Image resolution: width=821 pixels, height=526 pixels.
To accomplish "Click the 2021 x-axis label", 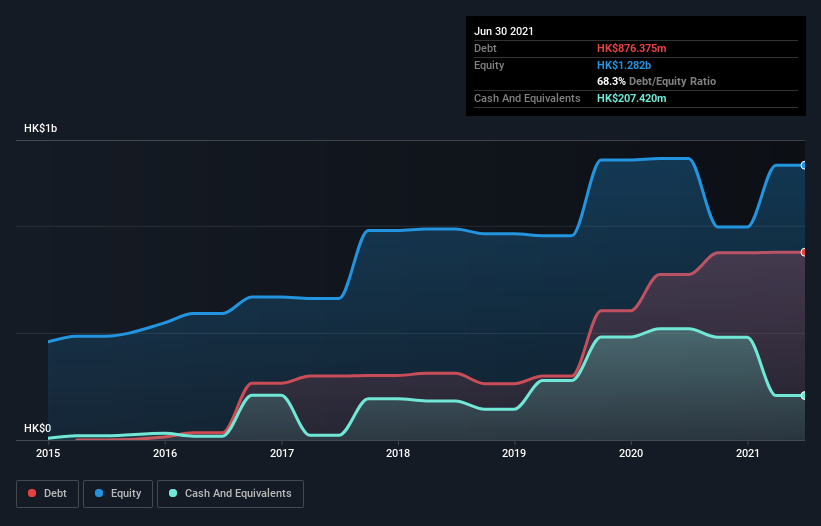I will (x=748, y=453).
